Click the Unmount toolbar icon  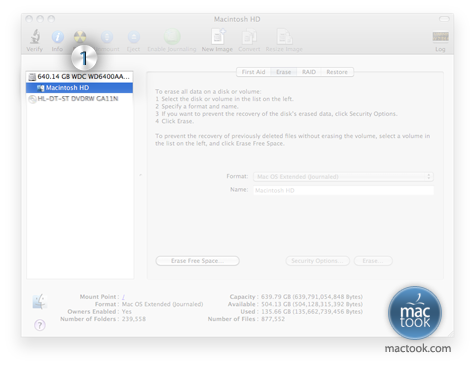point(107,37)
